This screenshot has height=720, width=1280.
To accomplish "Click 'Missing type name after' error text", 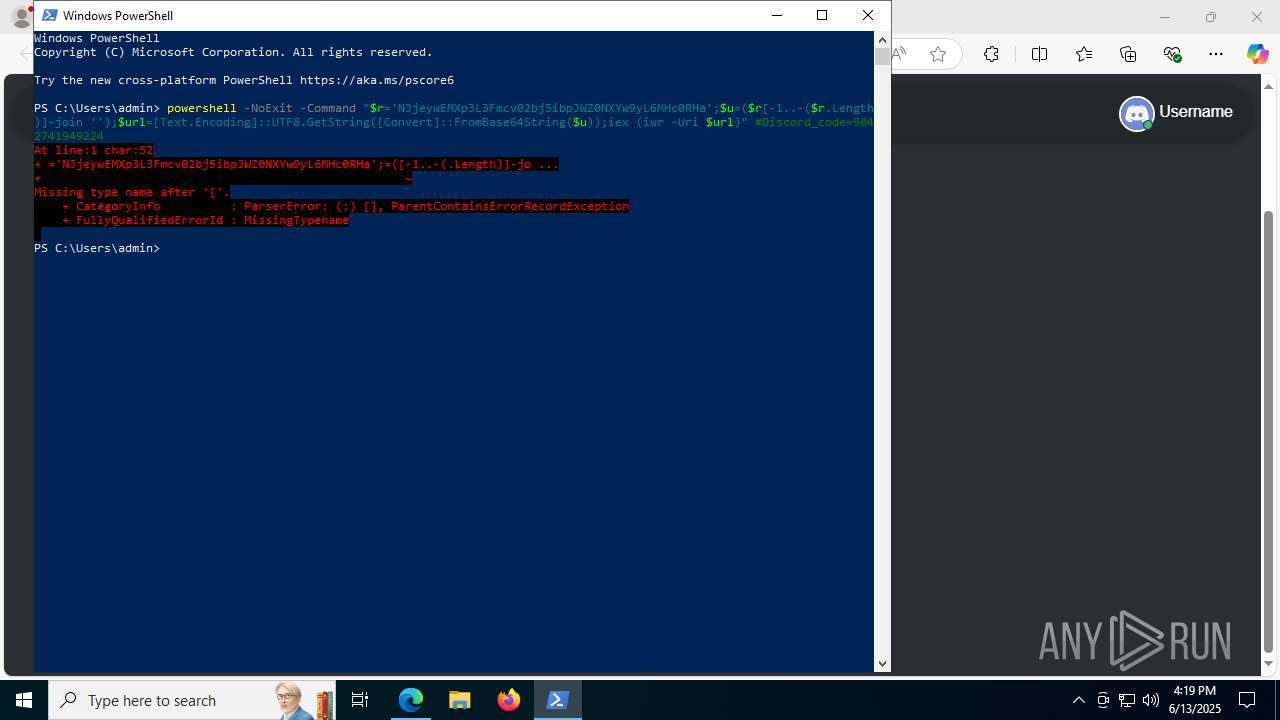I will [x=132, y=192].
